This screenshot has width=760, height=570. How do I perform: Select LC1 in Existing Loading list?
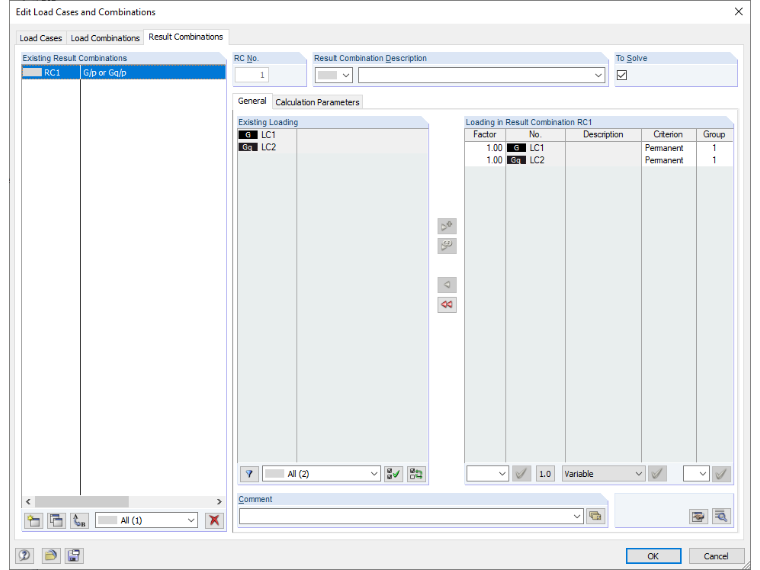coord(332,135)
